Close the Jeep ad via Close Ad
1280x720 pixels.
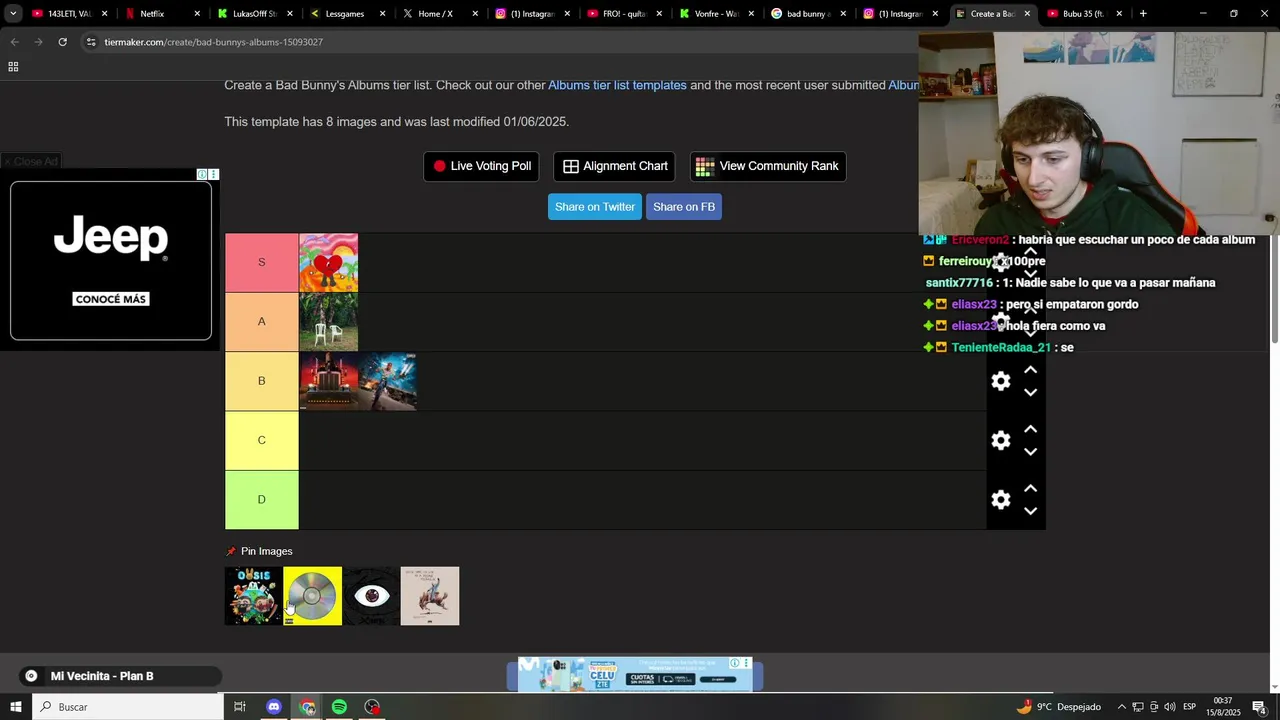(31, 161)
